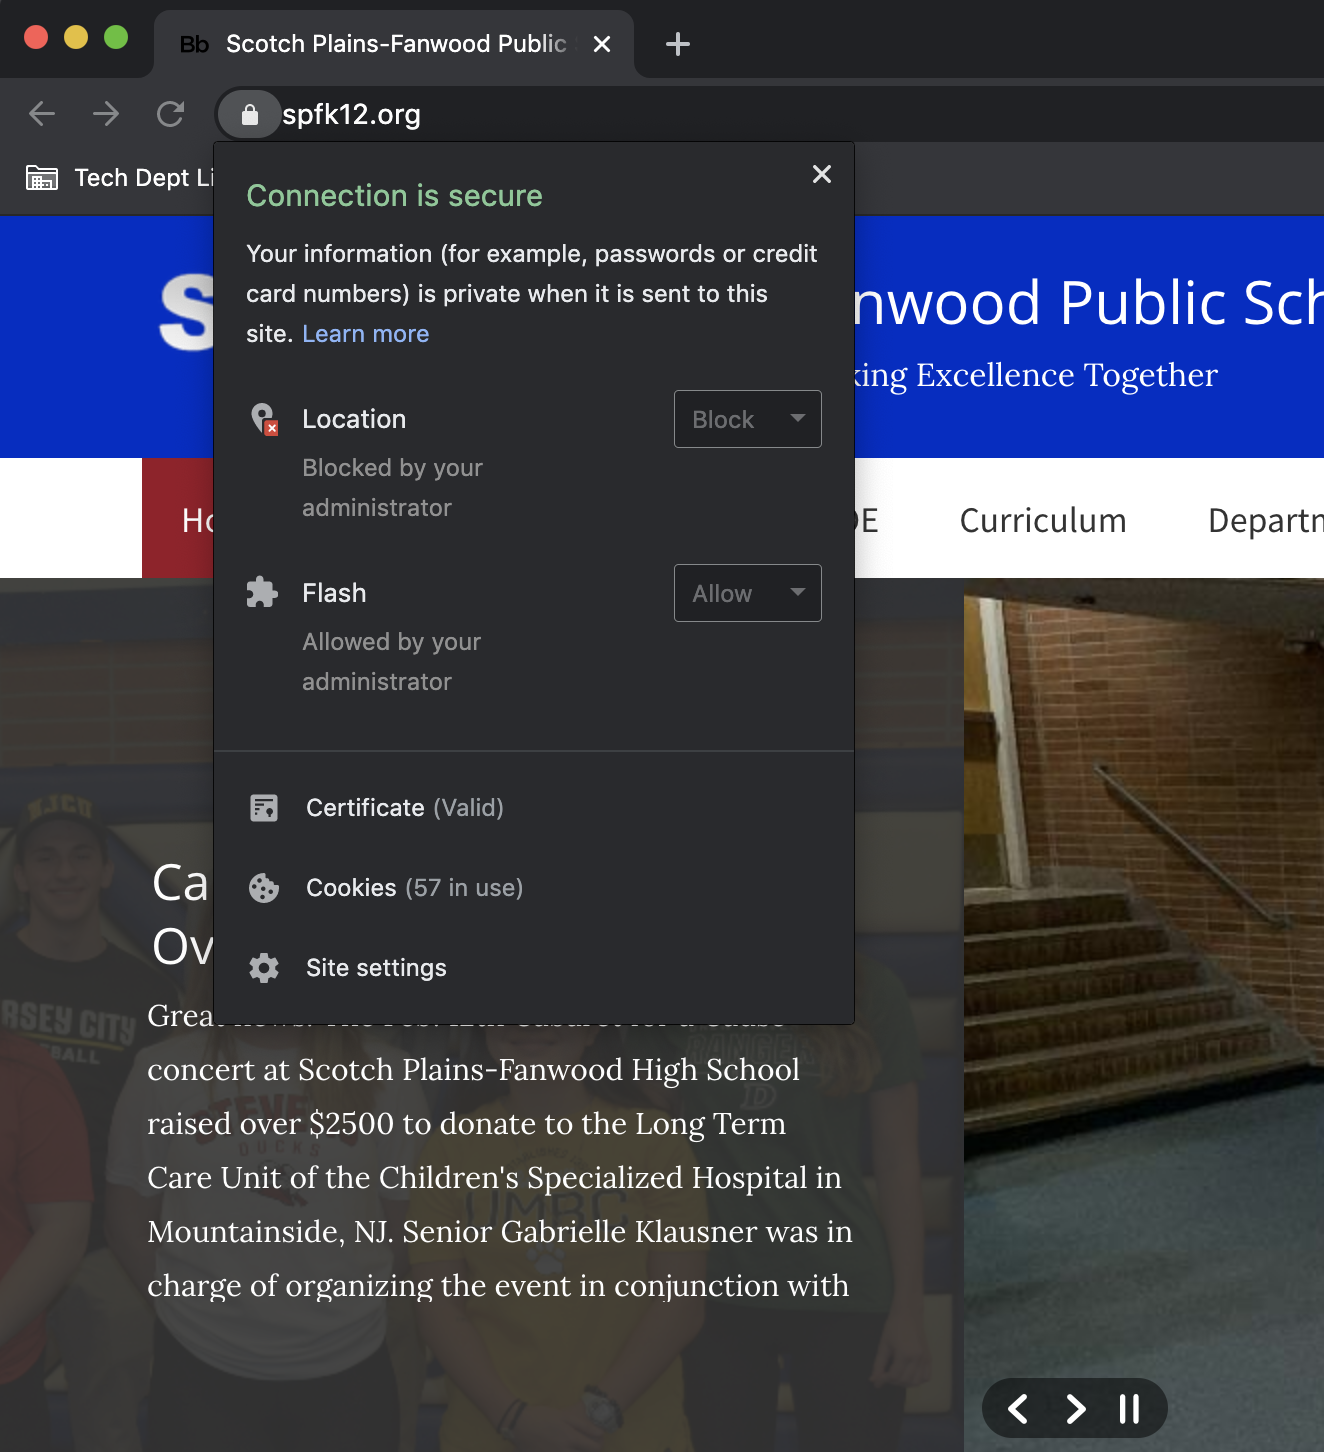Click the red Home menu item
The image size is (1324, 1452).
click(x=178, y=518)
